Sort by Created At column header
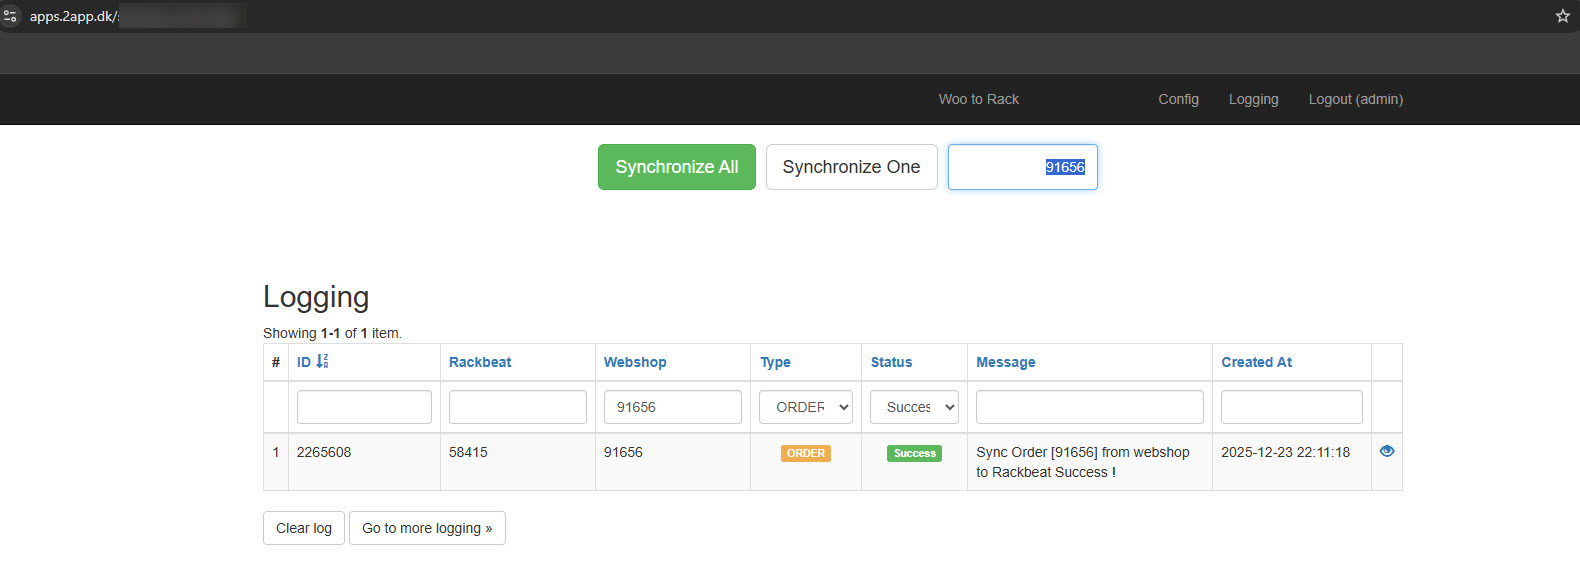 point(1256,362)
